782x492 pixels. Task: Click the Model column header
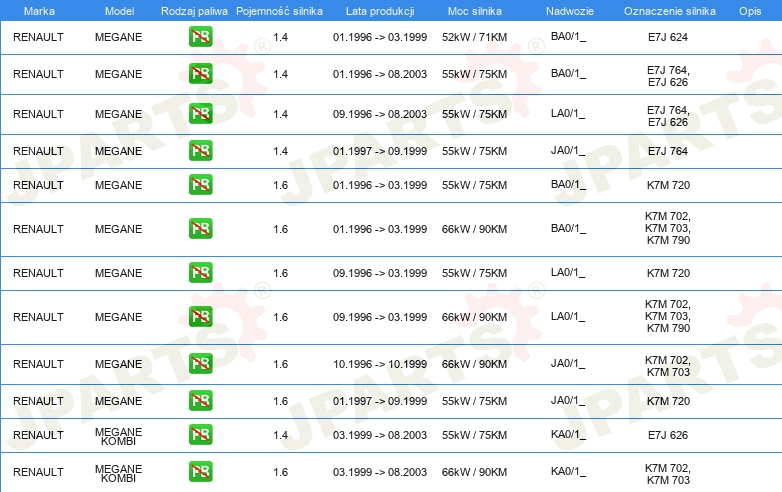click(119, 11)
